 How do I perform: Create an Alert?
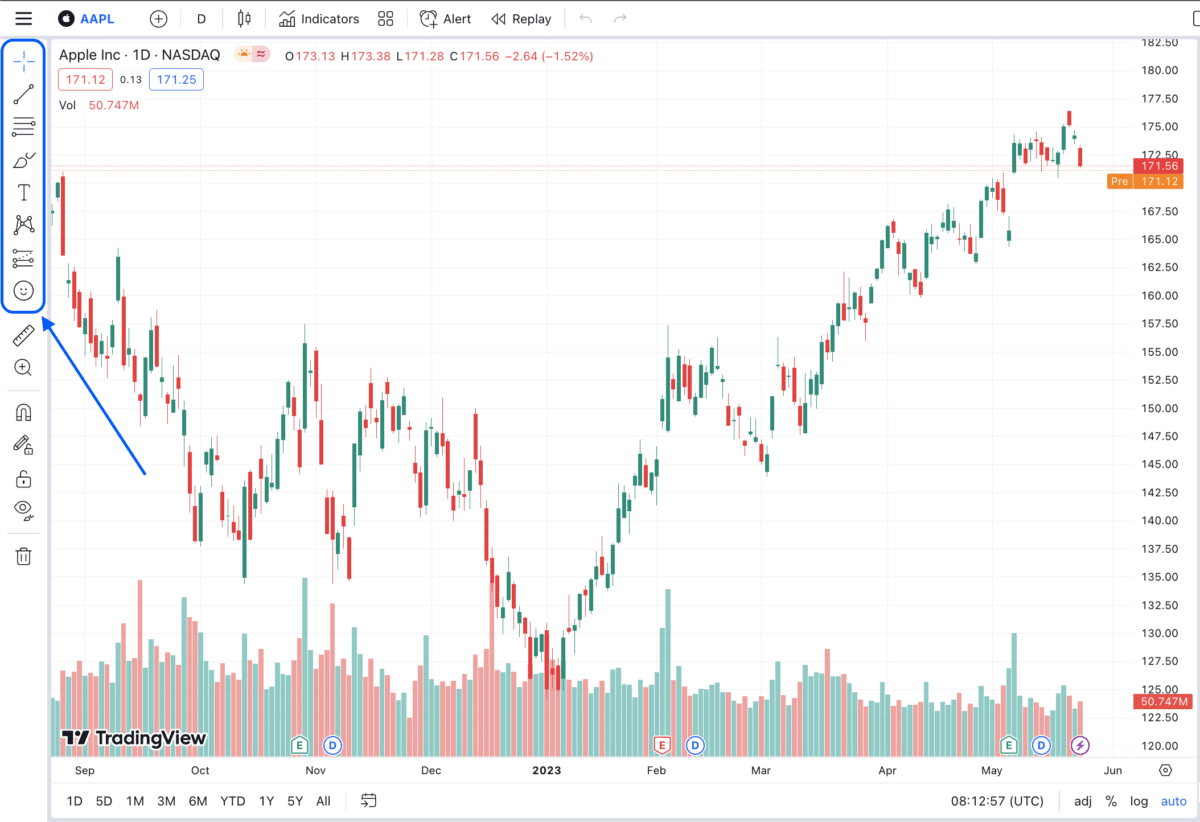pos(445,19)
